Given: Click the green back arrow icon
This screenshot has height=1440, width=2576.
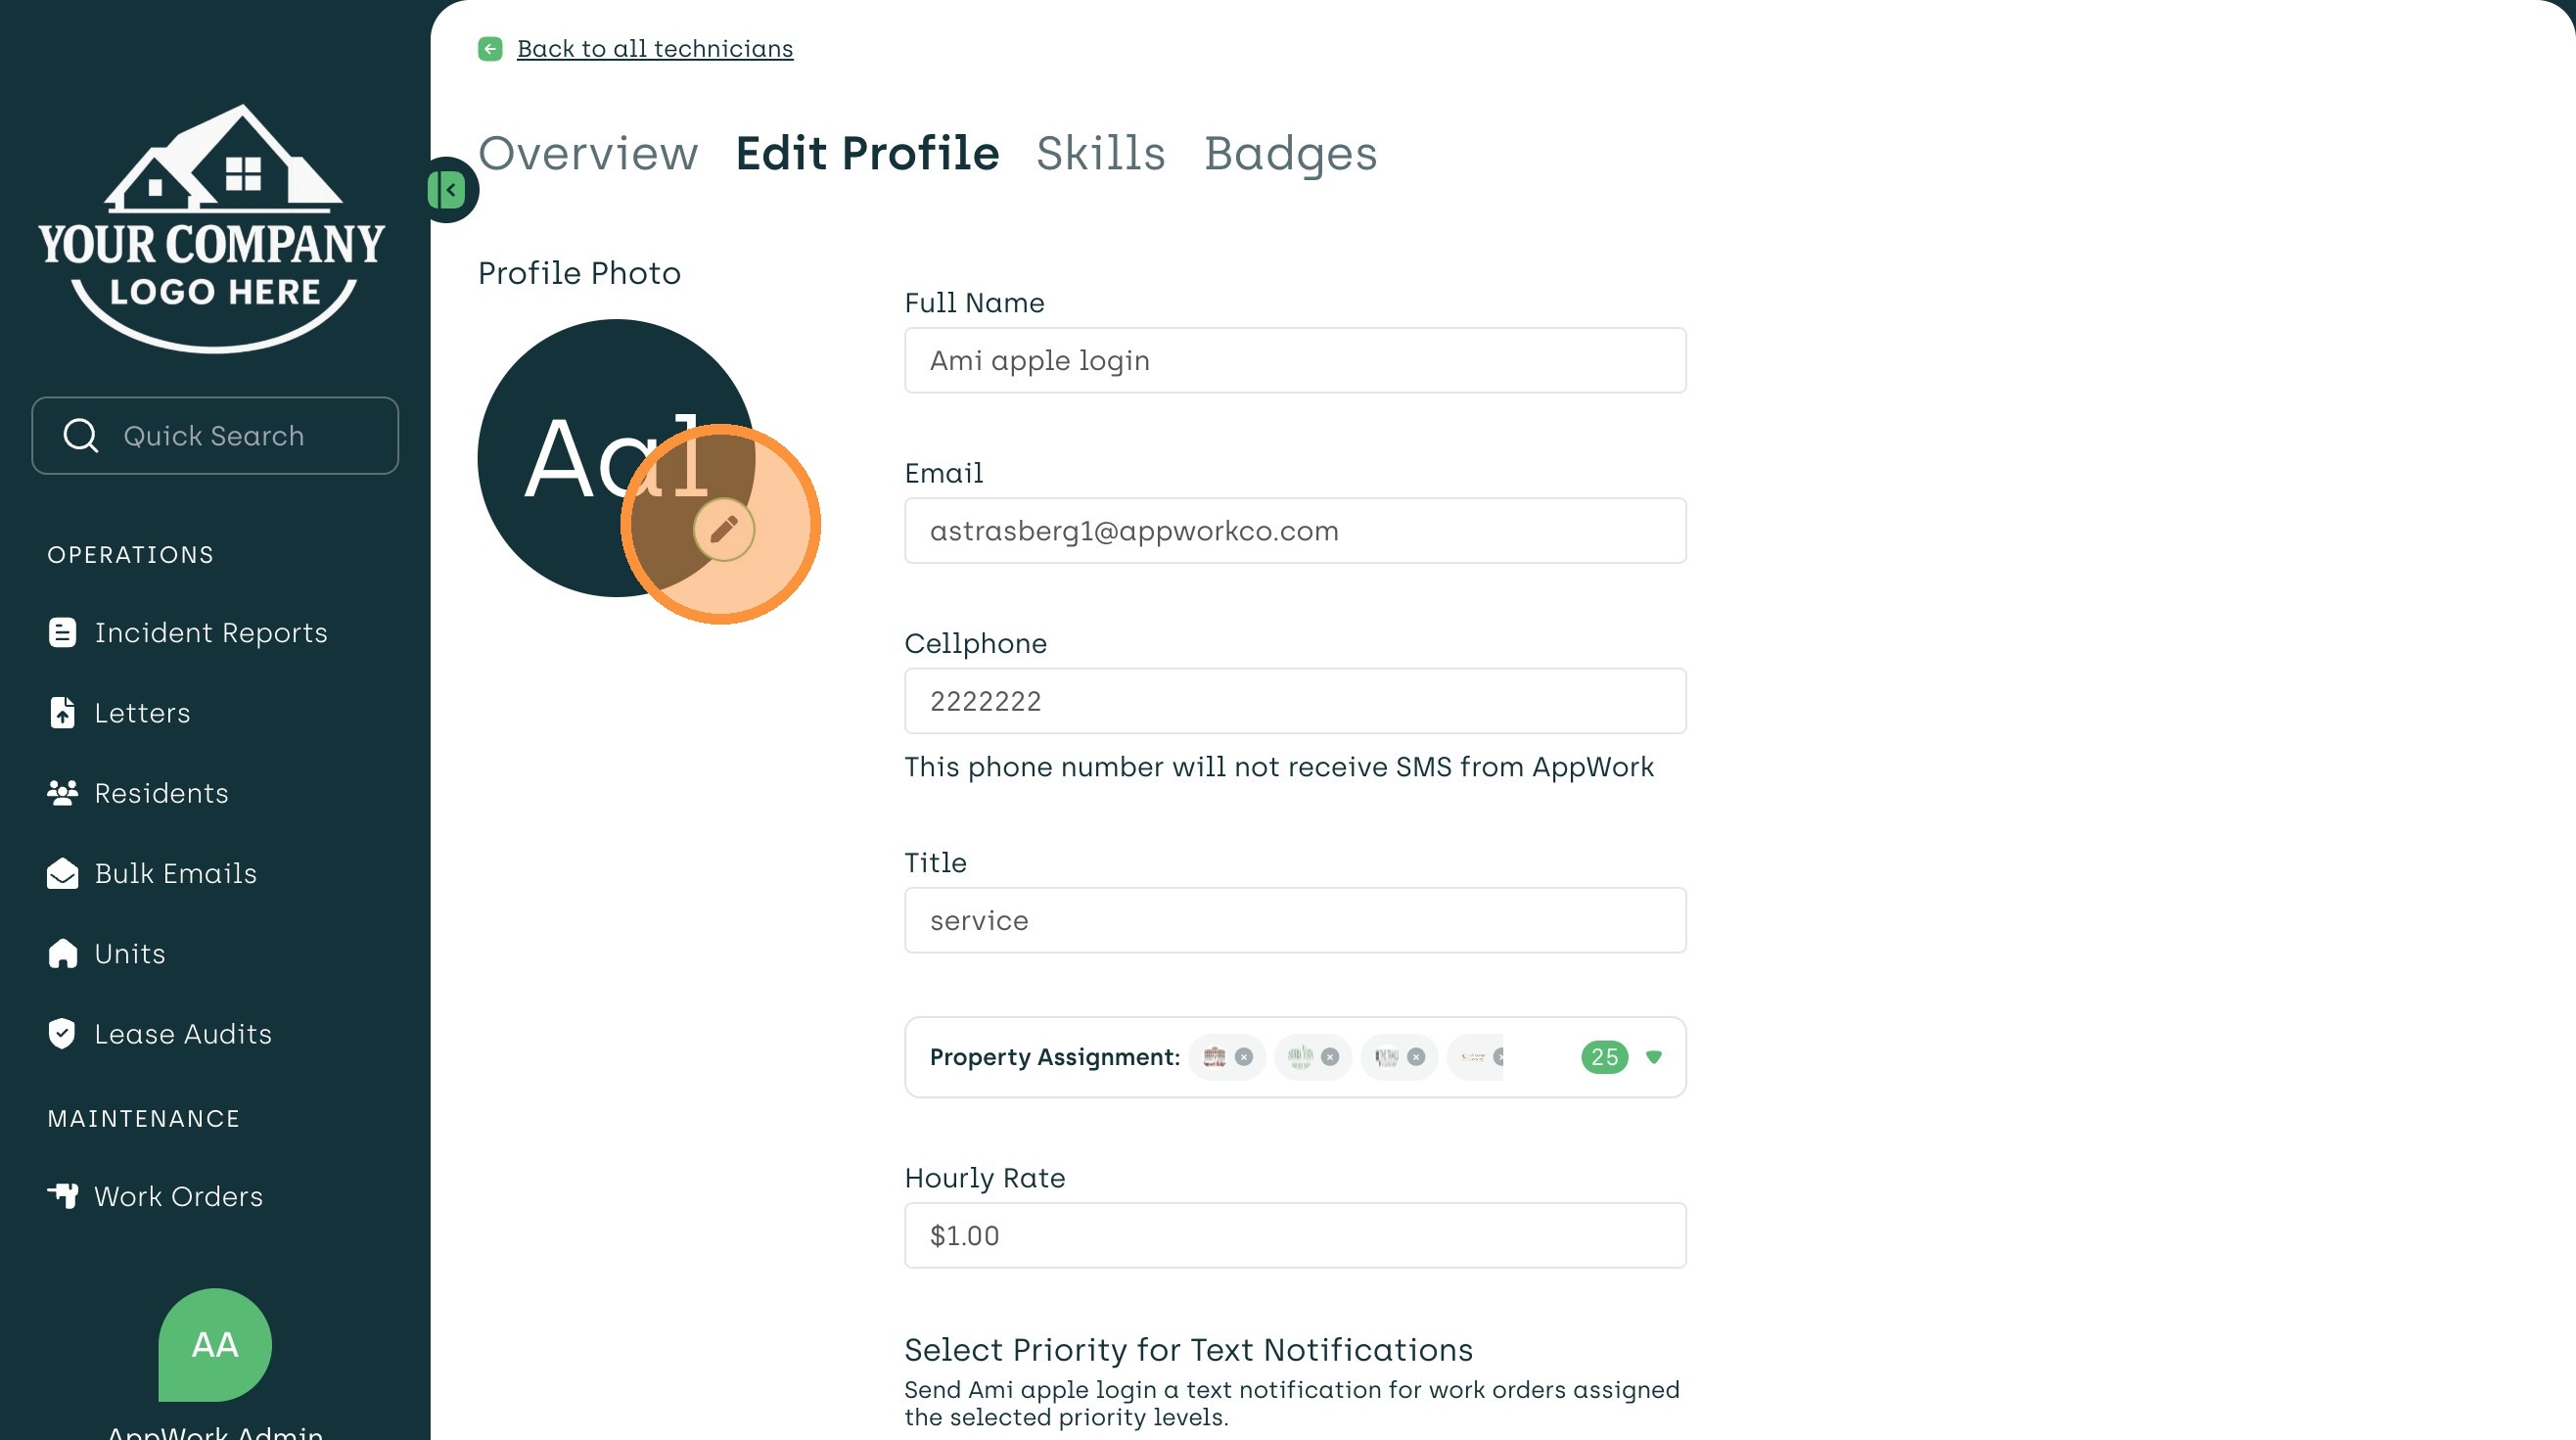Looking at the screenshot, I should tap(490, 49).
